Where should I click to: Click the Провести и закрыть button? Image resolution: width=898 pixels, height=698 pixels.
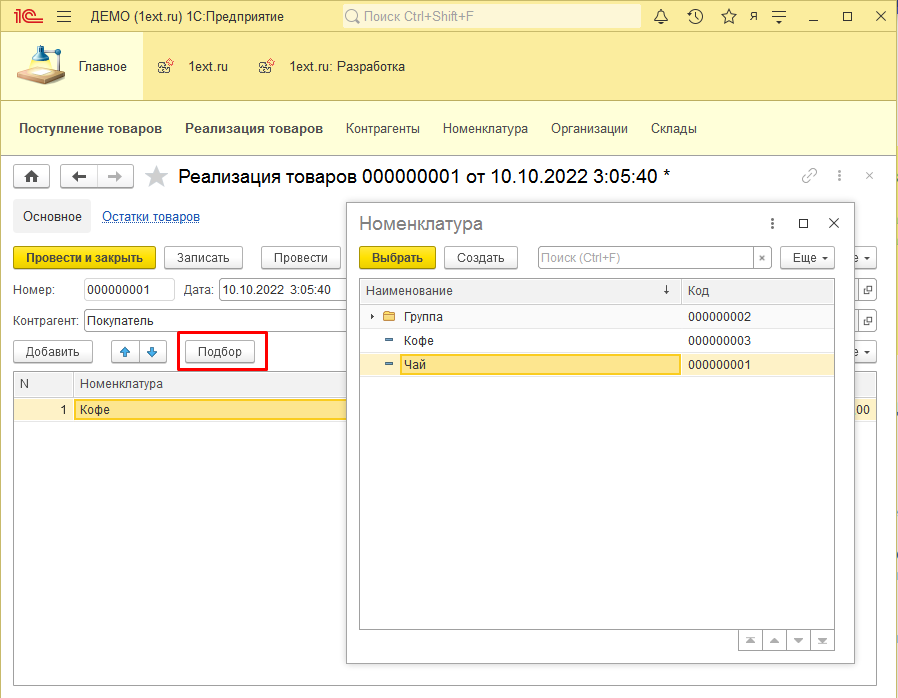[x=84, y=257]
